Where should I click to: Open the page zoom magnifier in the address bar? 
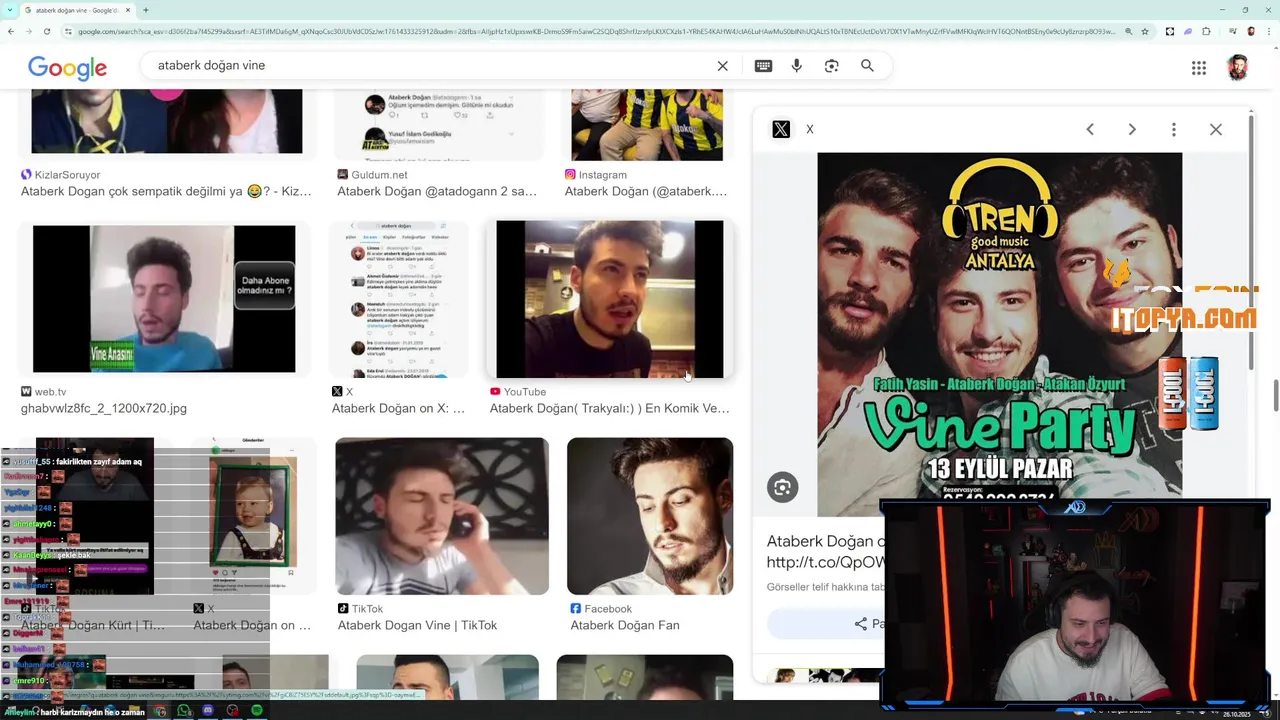pos(1128,31)
